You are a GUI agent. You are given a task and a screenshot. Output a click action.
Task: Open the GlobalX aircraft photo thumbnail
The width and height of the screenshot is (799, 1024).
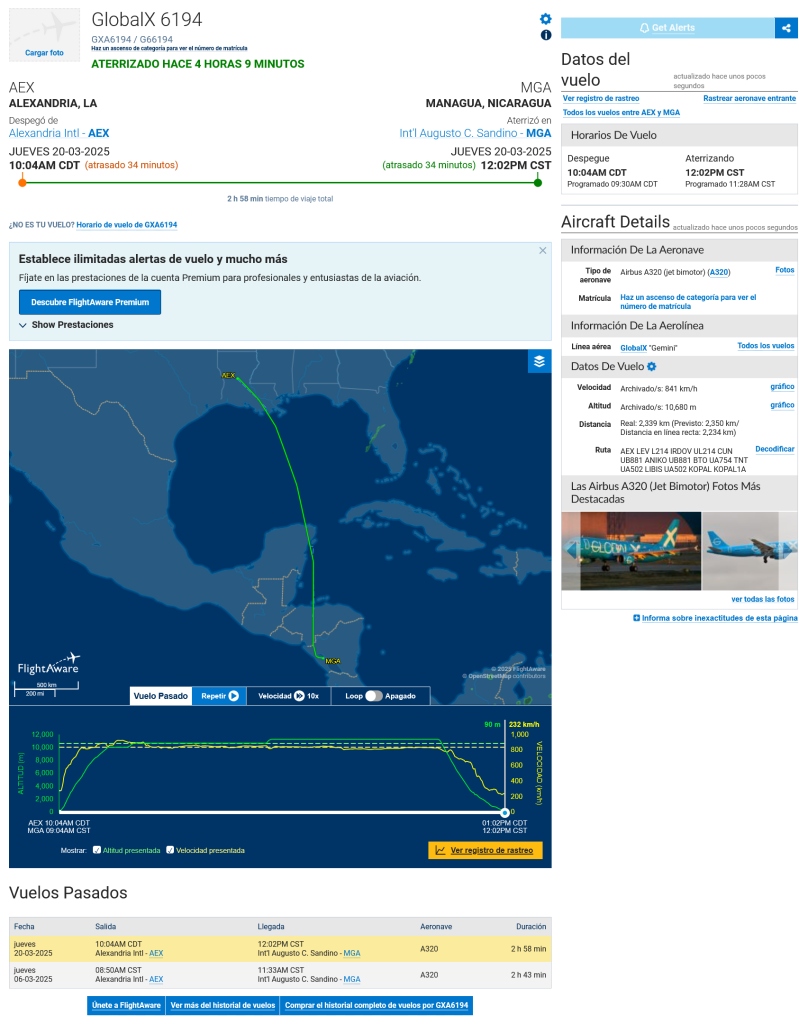[630, 551]
